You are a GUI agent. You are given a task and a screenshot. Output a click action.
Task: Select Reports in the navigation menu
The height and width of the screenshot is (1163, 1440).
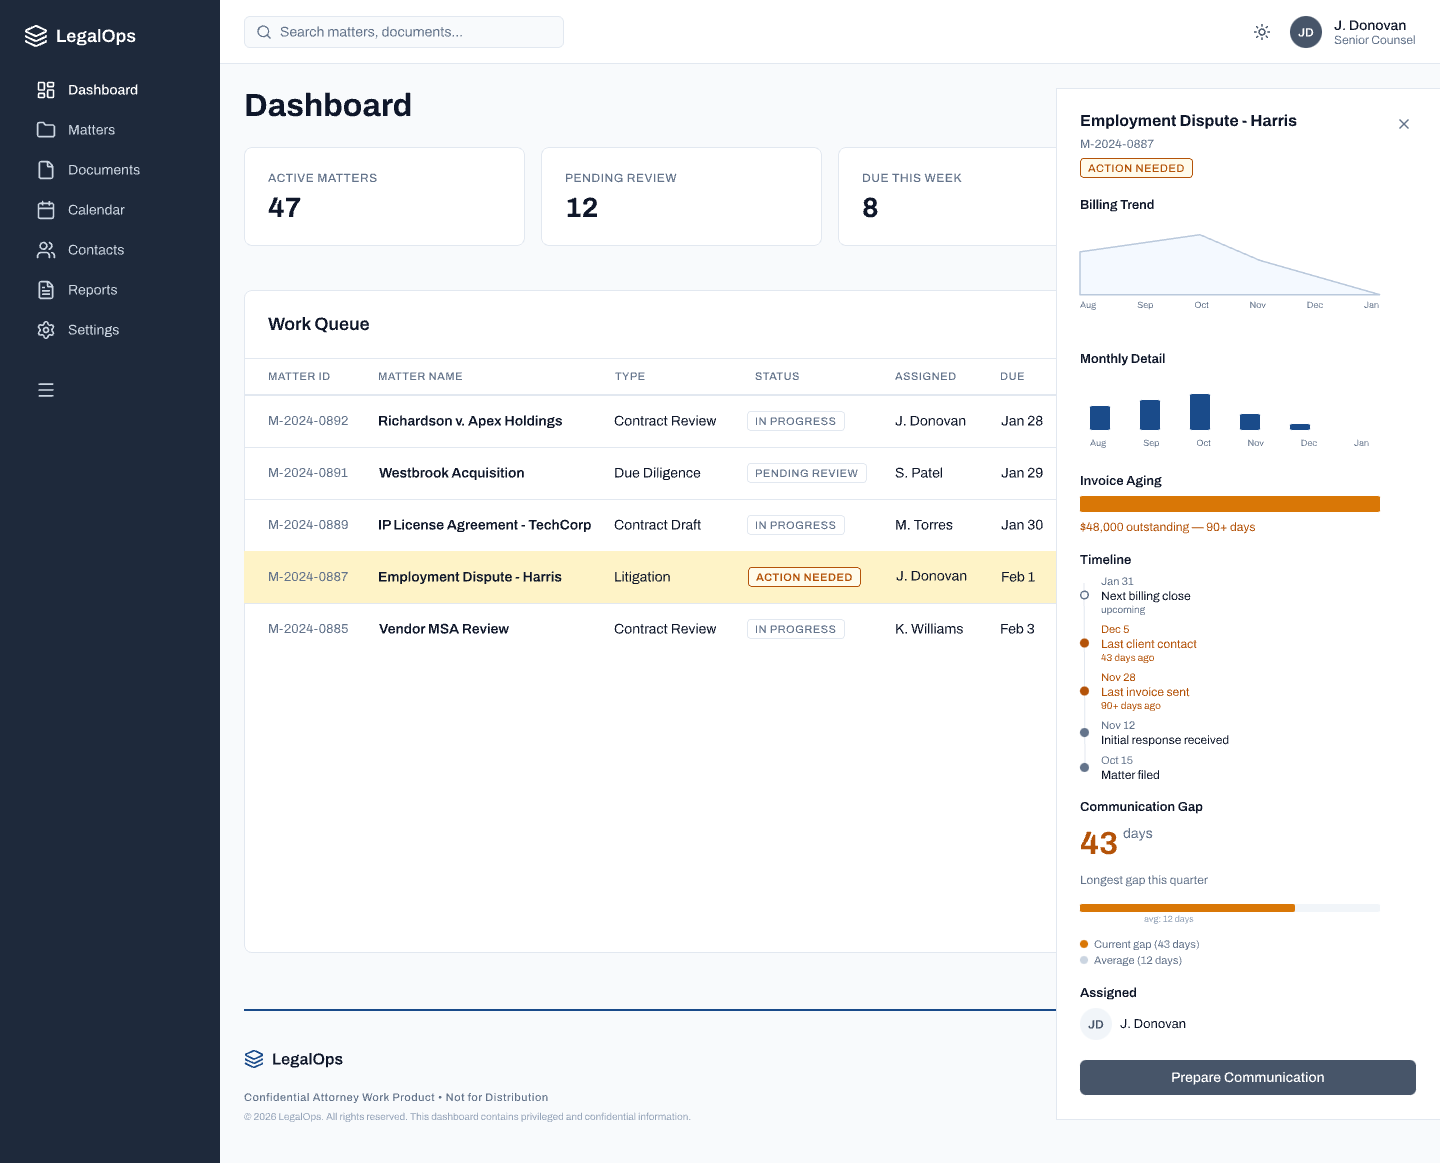(93, 289)
